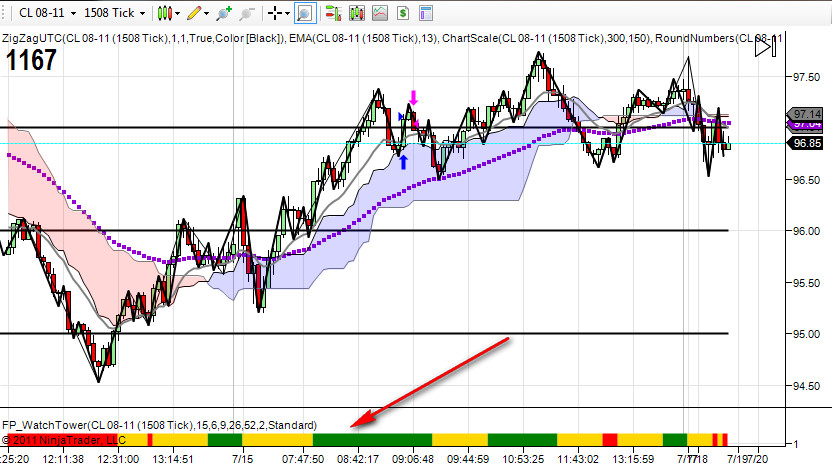Screen dimensions: 832x466
Task: Click the 94.50 price axis label
Action: [x=806, y=386]
